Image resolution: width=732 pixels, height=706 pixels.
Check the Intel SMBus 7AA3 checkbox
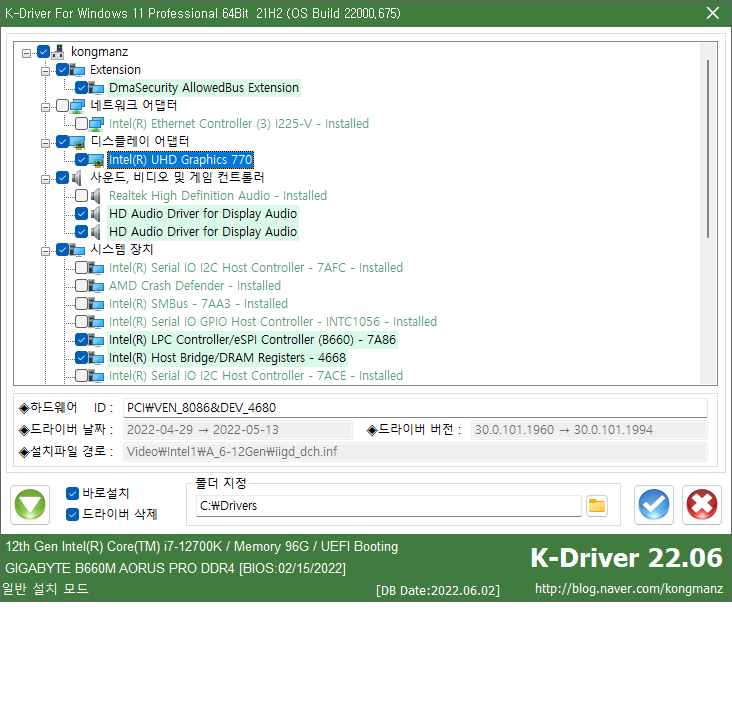coord(82,304)
